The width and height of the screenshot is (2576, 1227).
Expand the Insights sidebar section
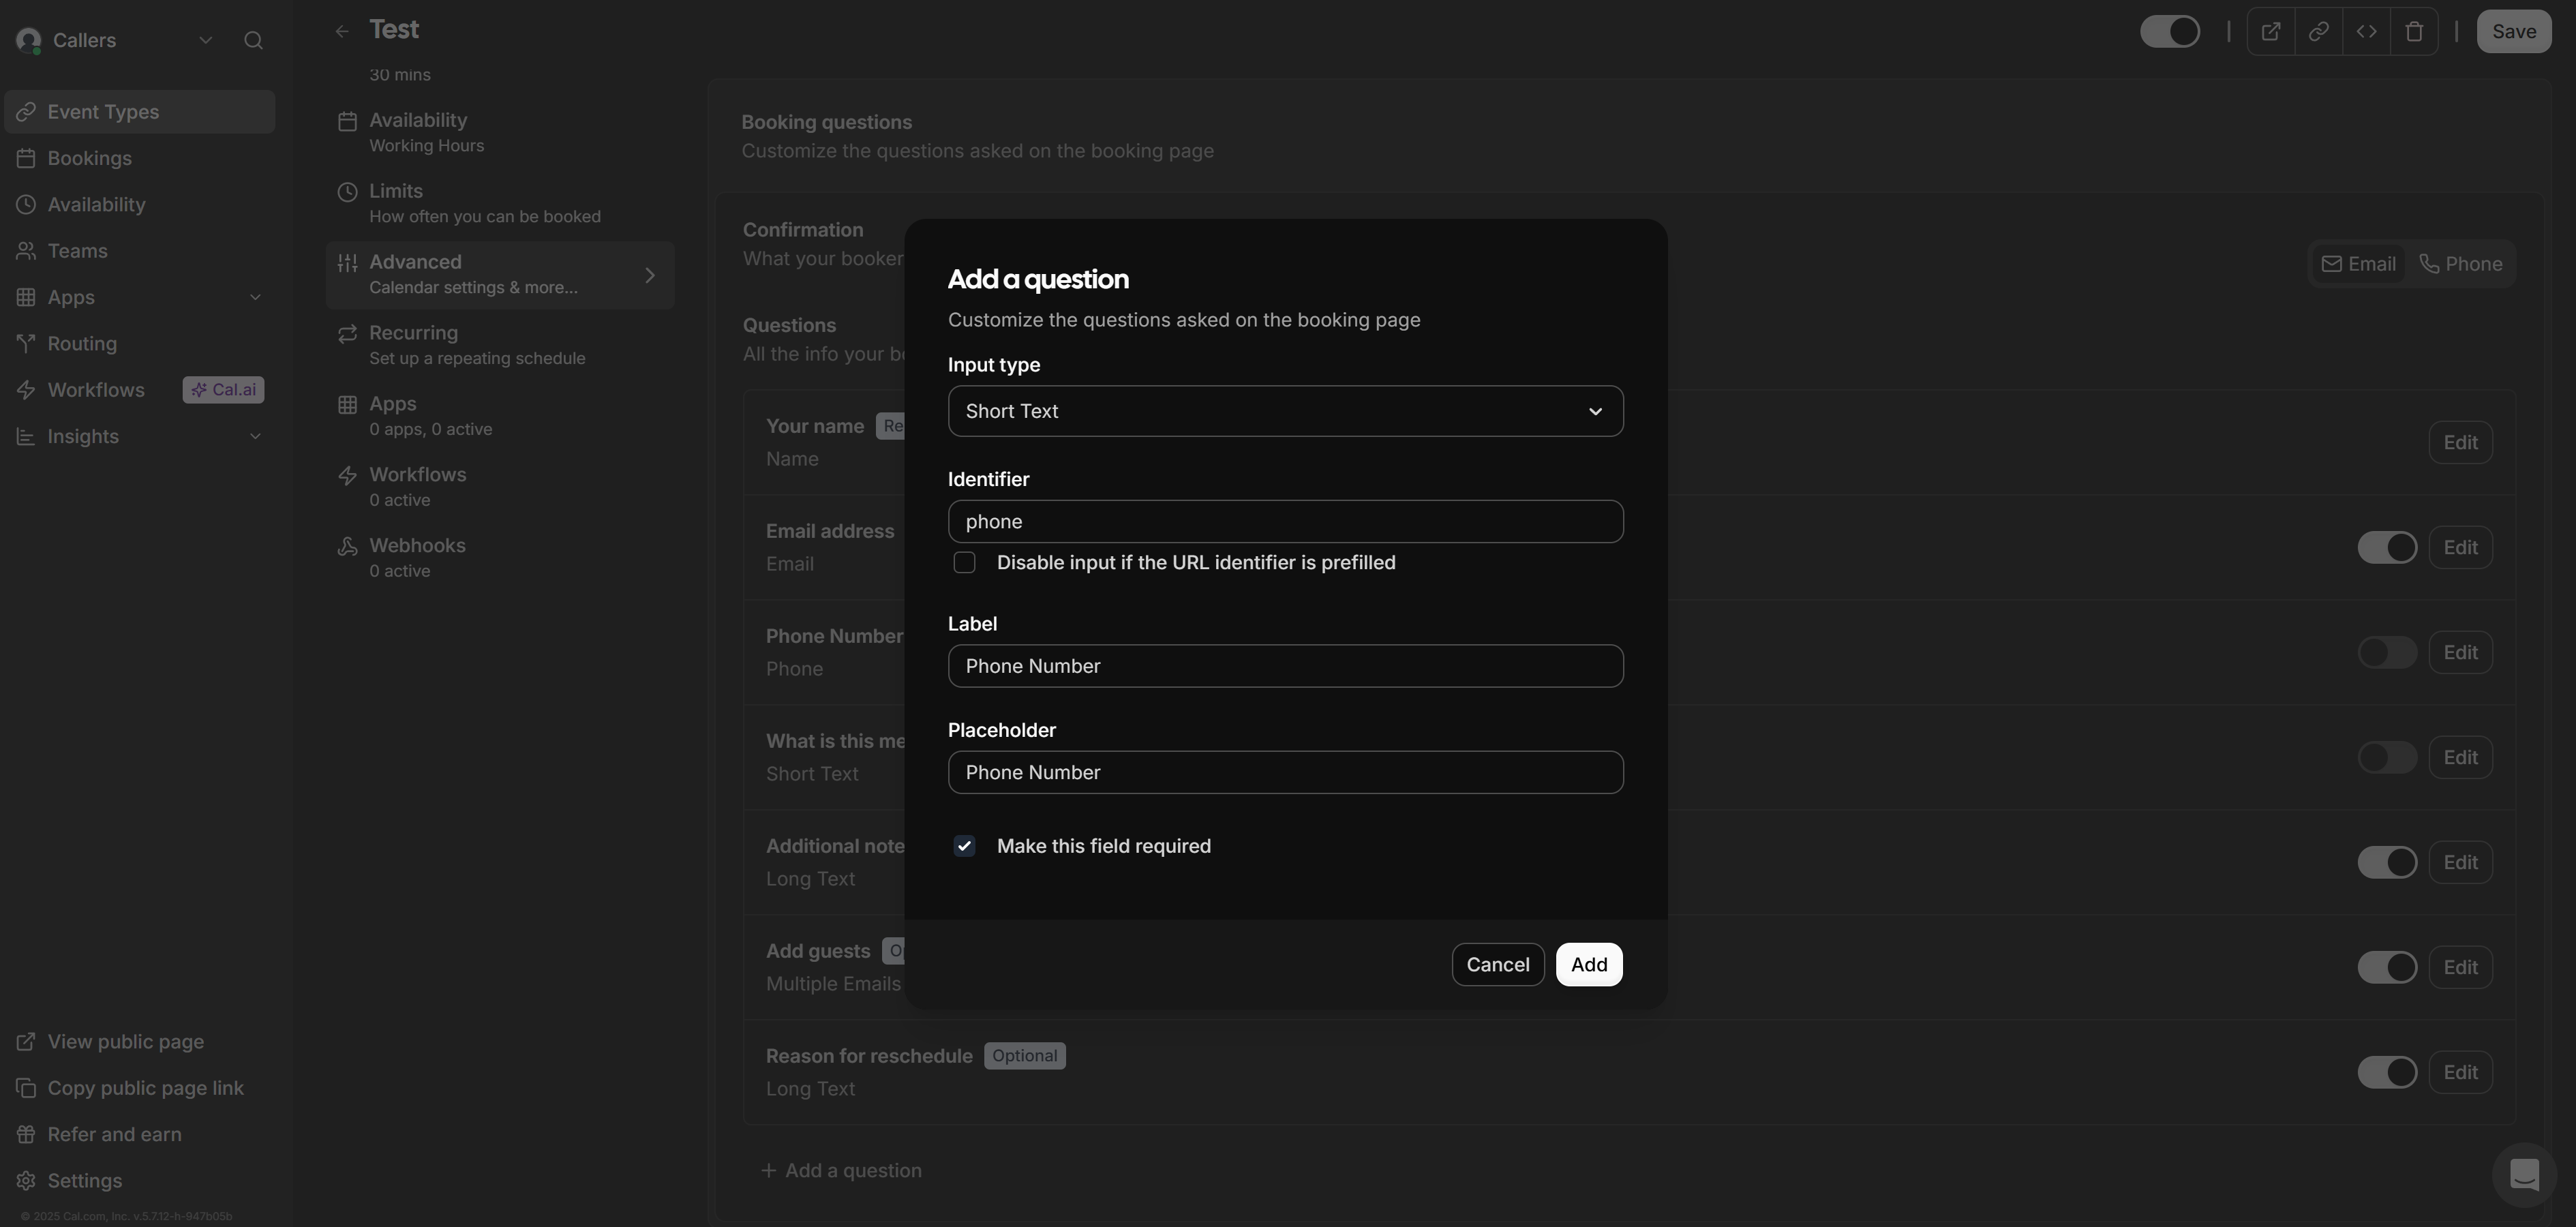pyautogui.click(x=255, y=437)
